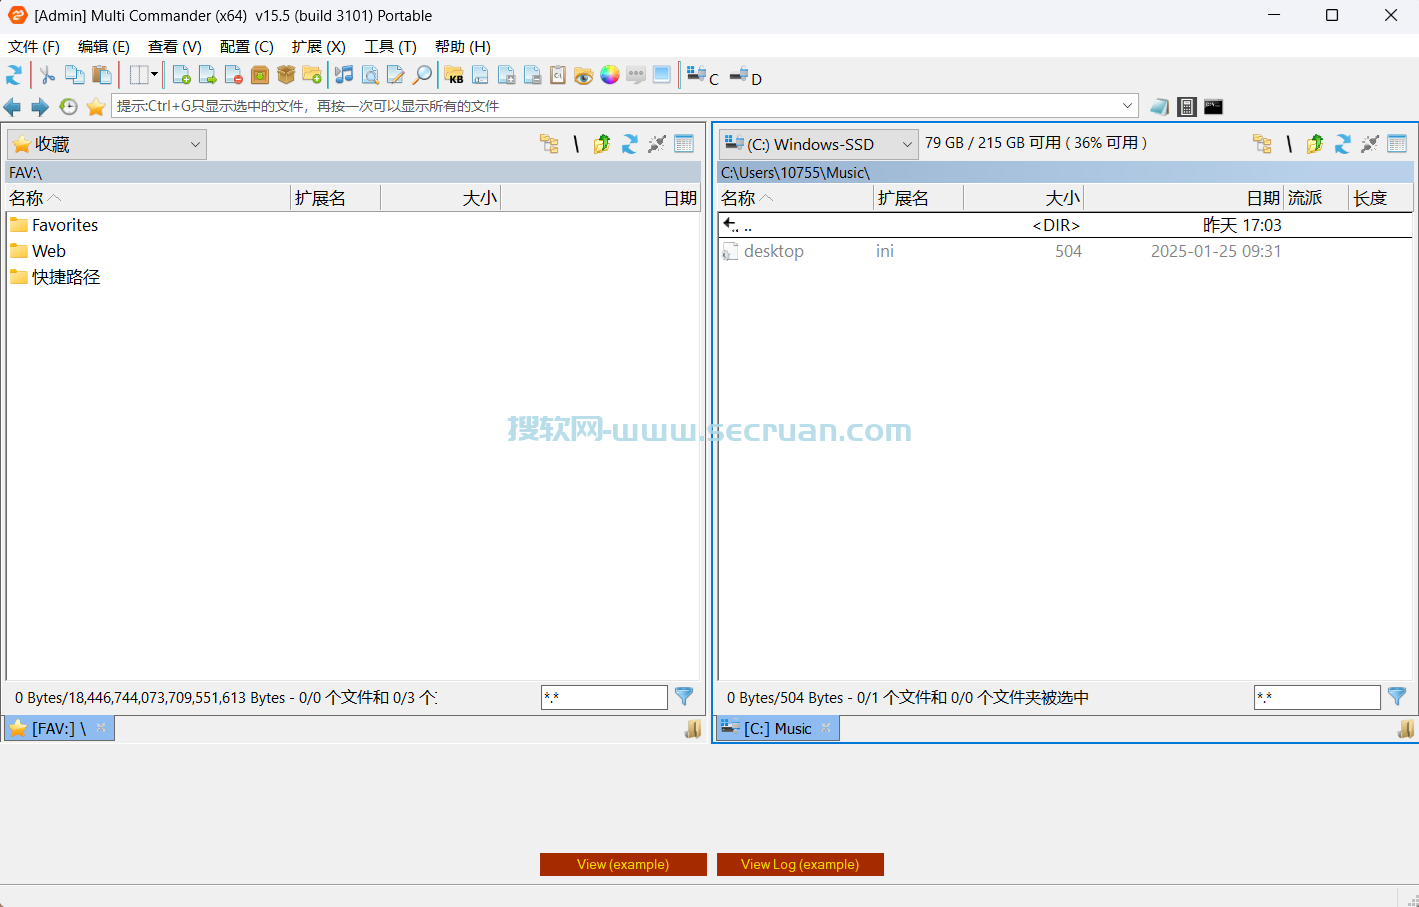
Task: Open the 配置 (C) menu
Action: click(x=247, y=47)
